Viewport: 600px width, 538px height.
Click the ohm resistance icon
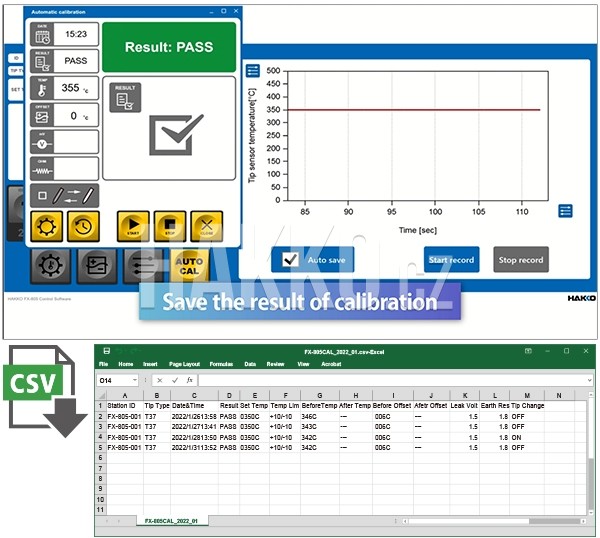[42, 169]
